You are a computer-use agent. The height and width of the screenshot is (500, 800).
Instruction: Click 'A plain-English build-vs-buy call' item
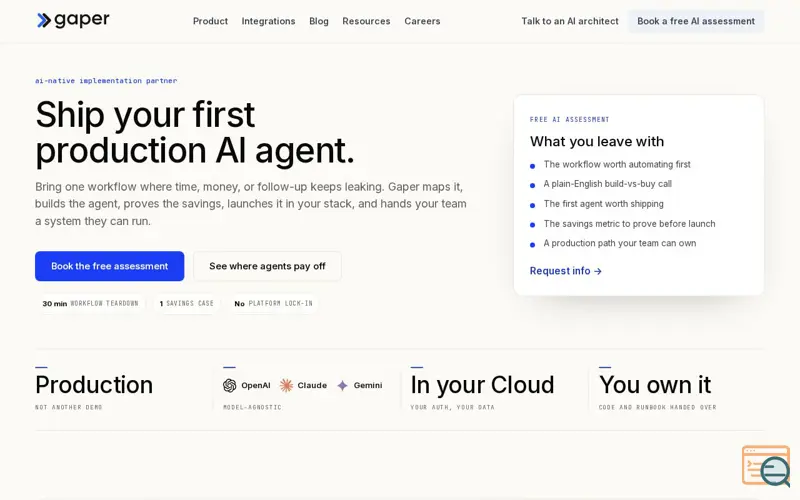pos(608,184)
